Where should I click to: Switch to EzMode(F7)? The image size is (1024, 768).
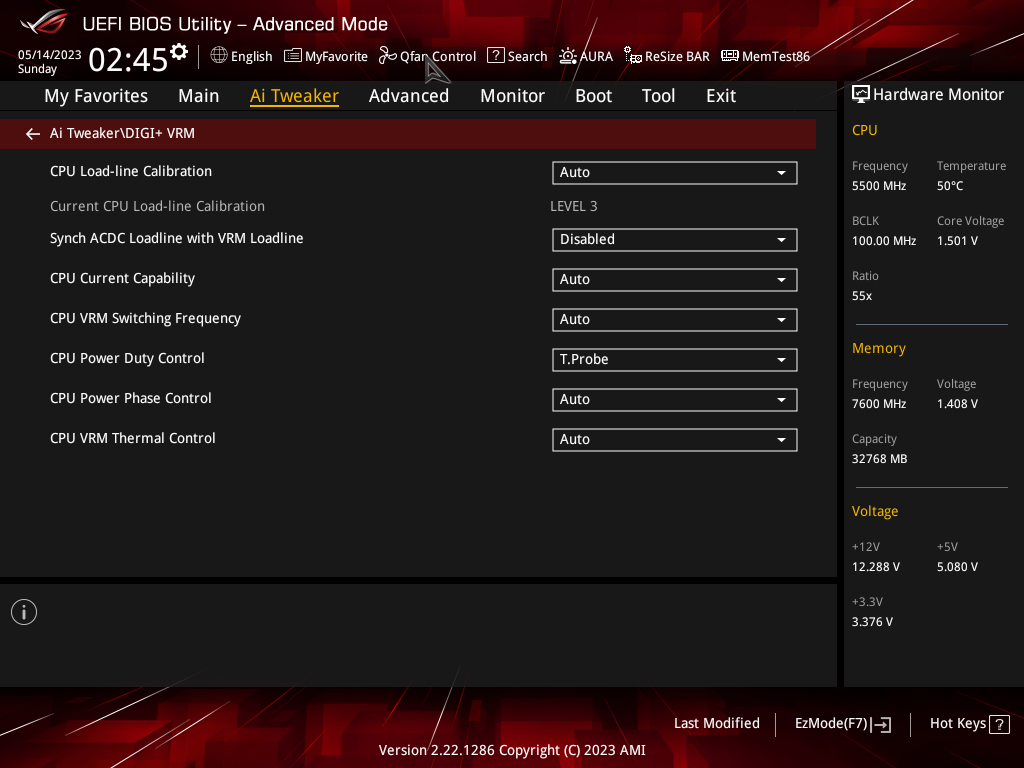[x=842, y=724]
